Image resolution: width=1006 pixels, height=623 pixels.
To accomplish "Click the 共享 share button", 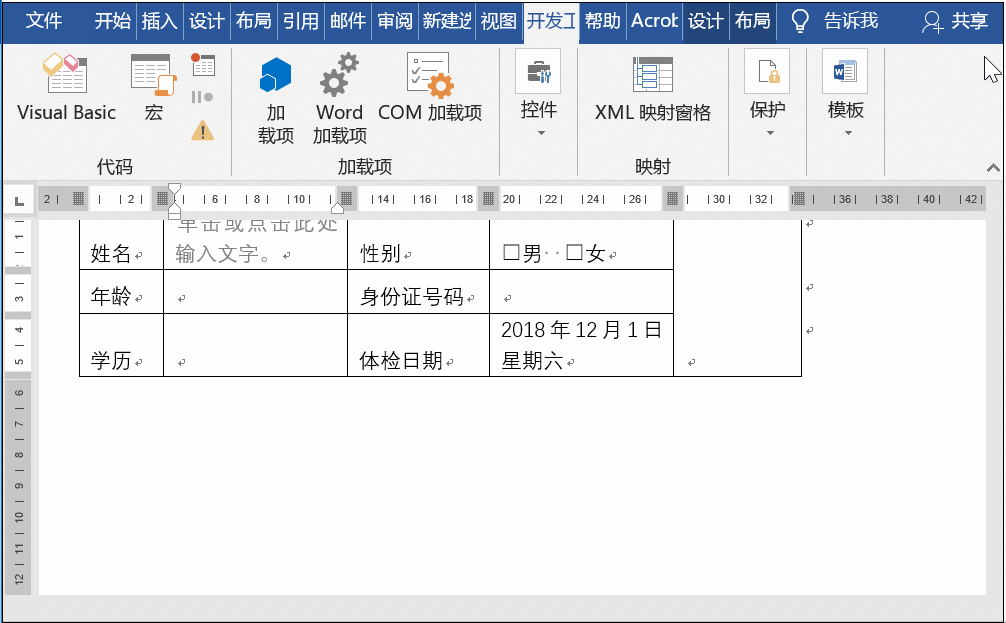I will pos(955,21).
